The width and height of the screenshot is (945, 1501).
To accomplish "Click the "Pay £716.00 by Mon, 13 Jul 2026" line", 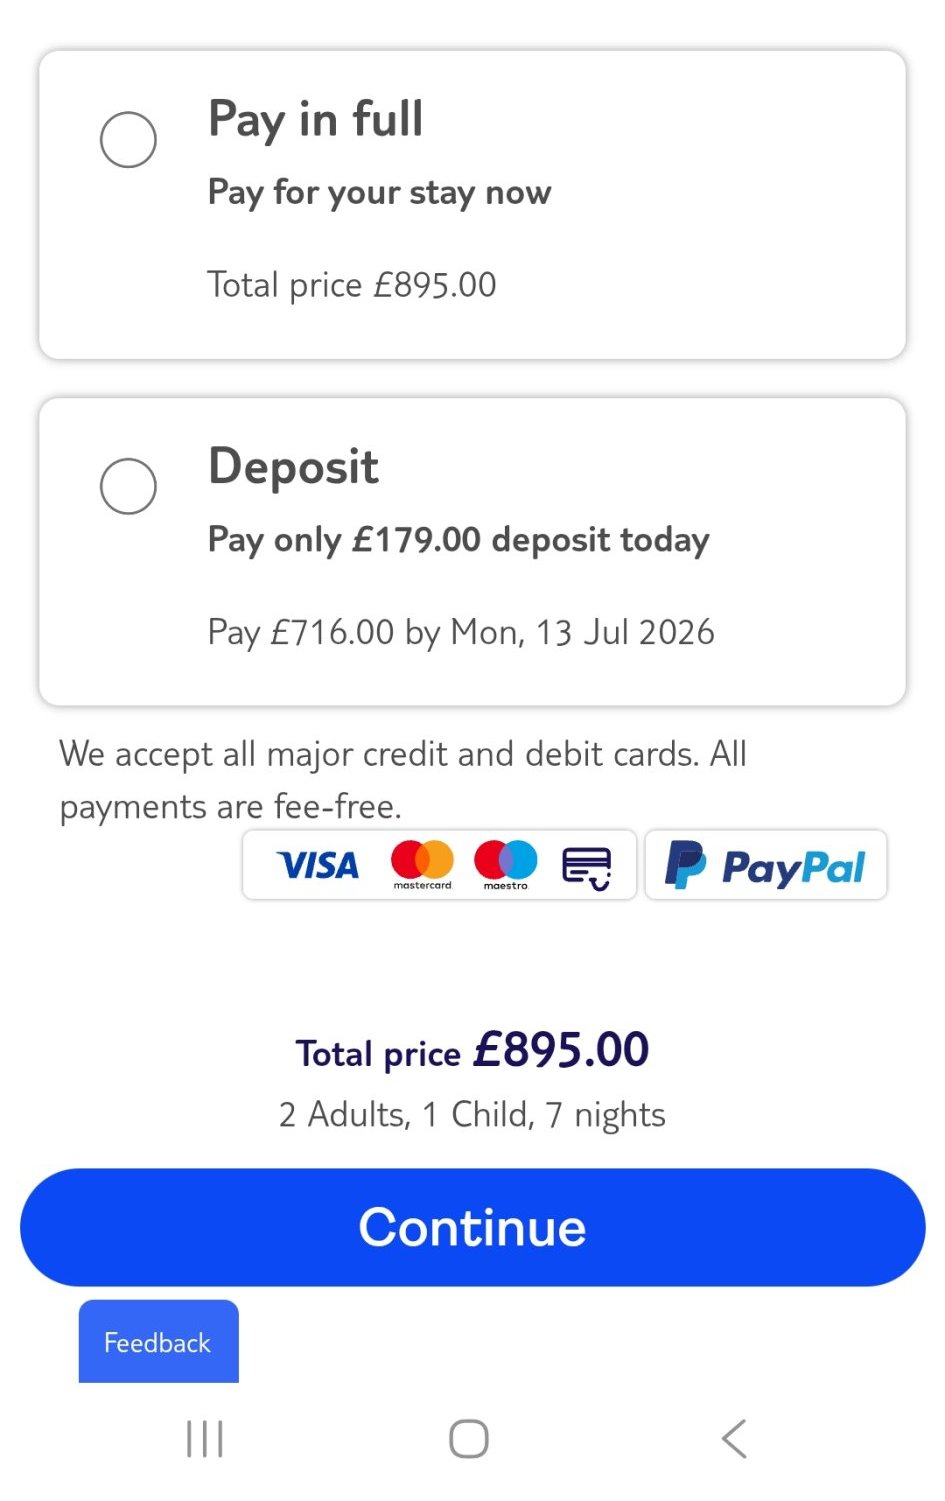I will (x=461, y=632).
